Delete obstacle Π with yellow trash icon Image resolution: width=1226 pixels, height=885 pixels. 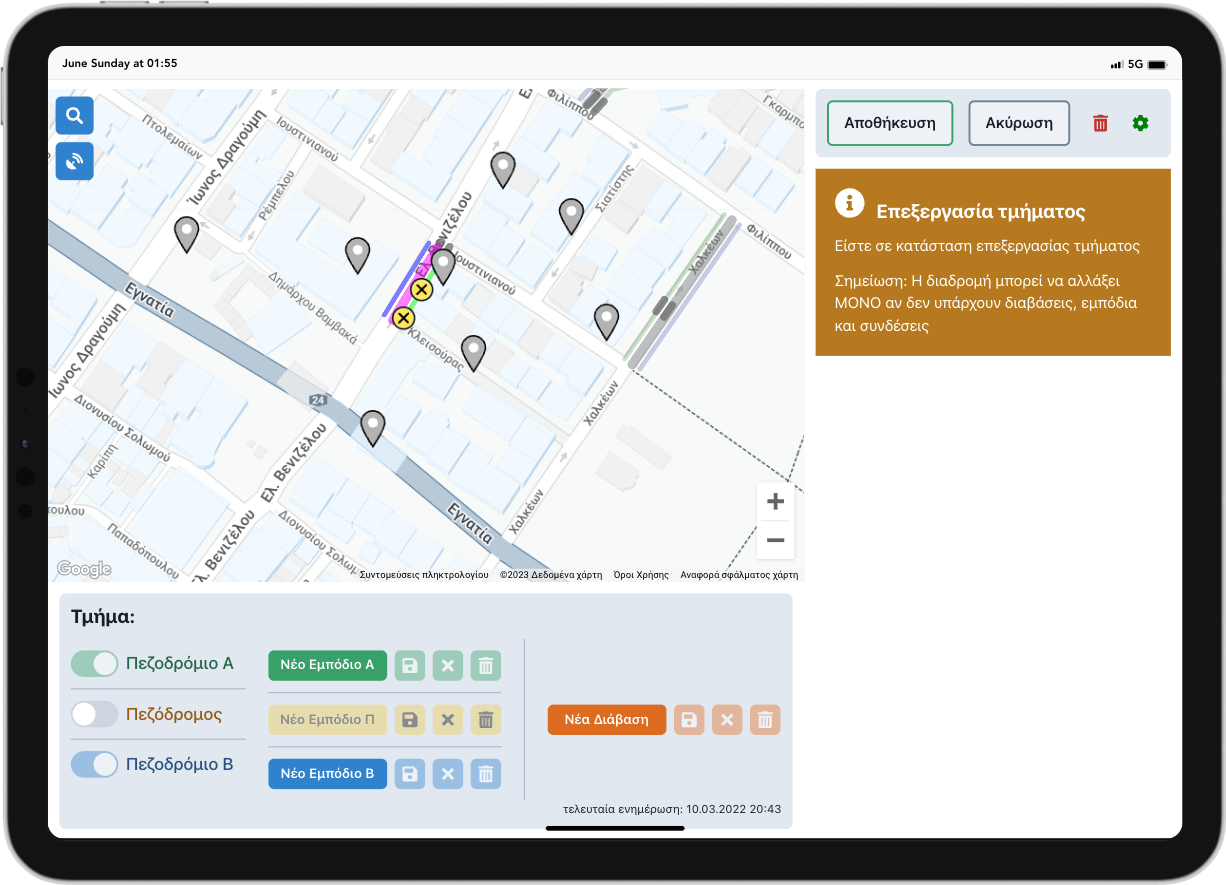pos(486,719)
